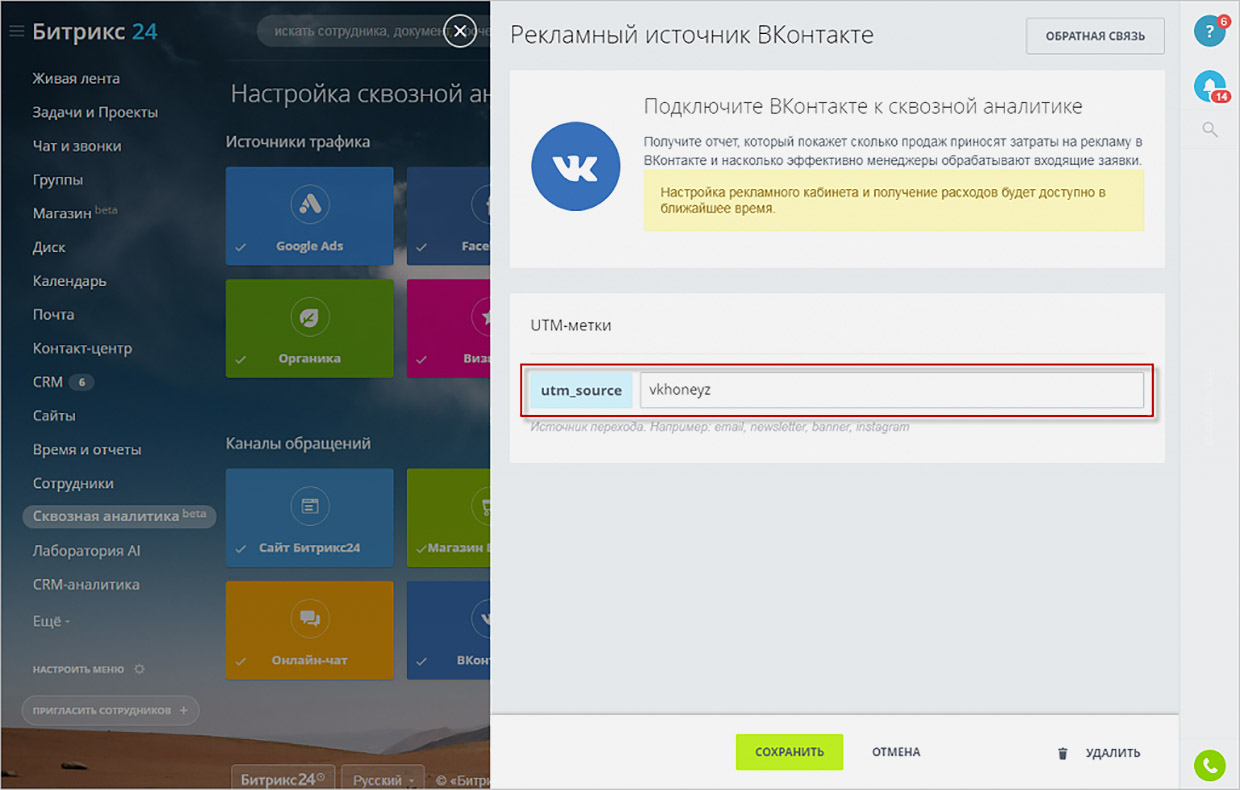Open CRM menu item with badge 6
This screenshot has width=1240, height=790.
click(x=63, y=382)
